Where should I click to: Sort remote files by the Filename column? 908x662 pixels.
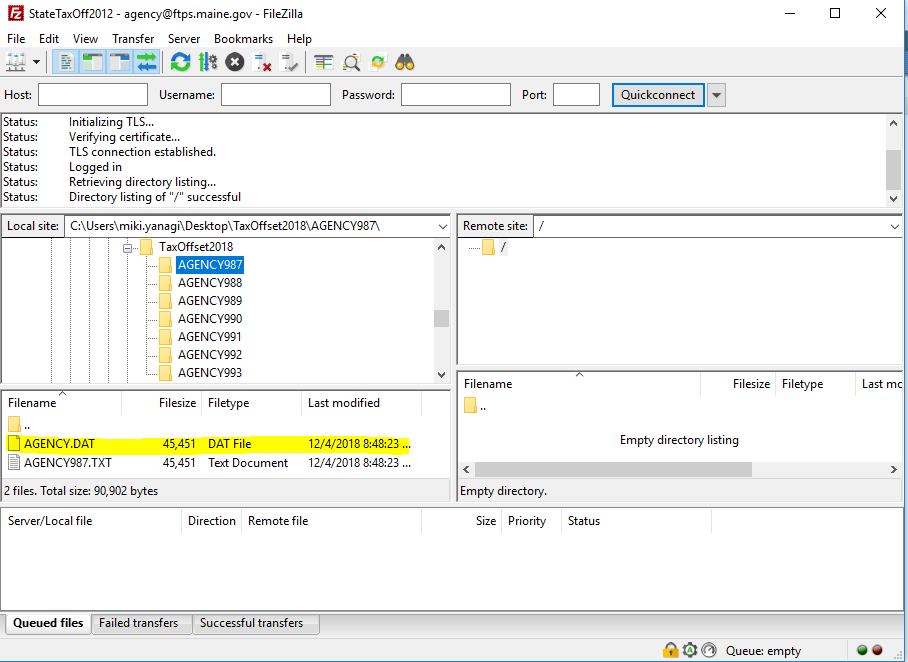[x=580, y=384]
